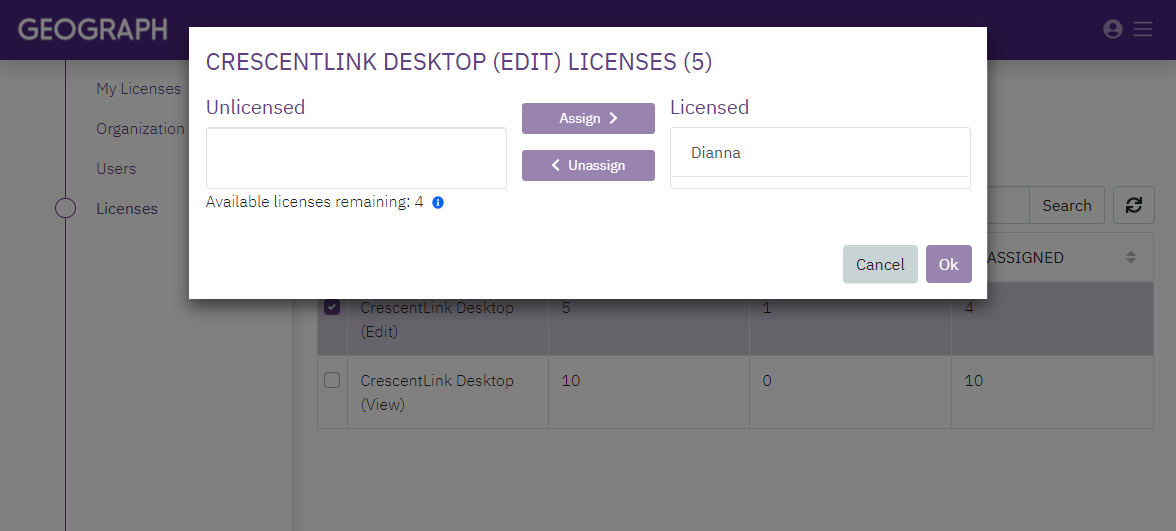Viewport: 1176px width, 531px height.
Task: Click the value 0 in the View row
Action: click(x=766, y=381)
